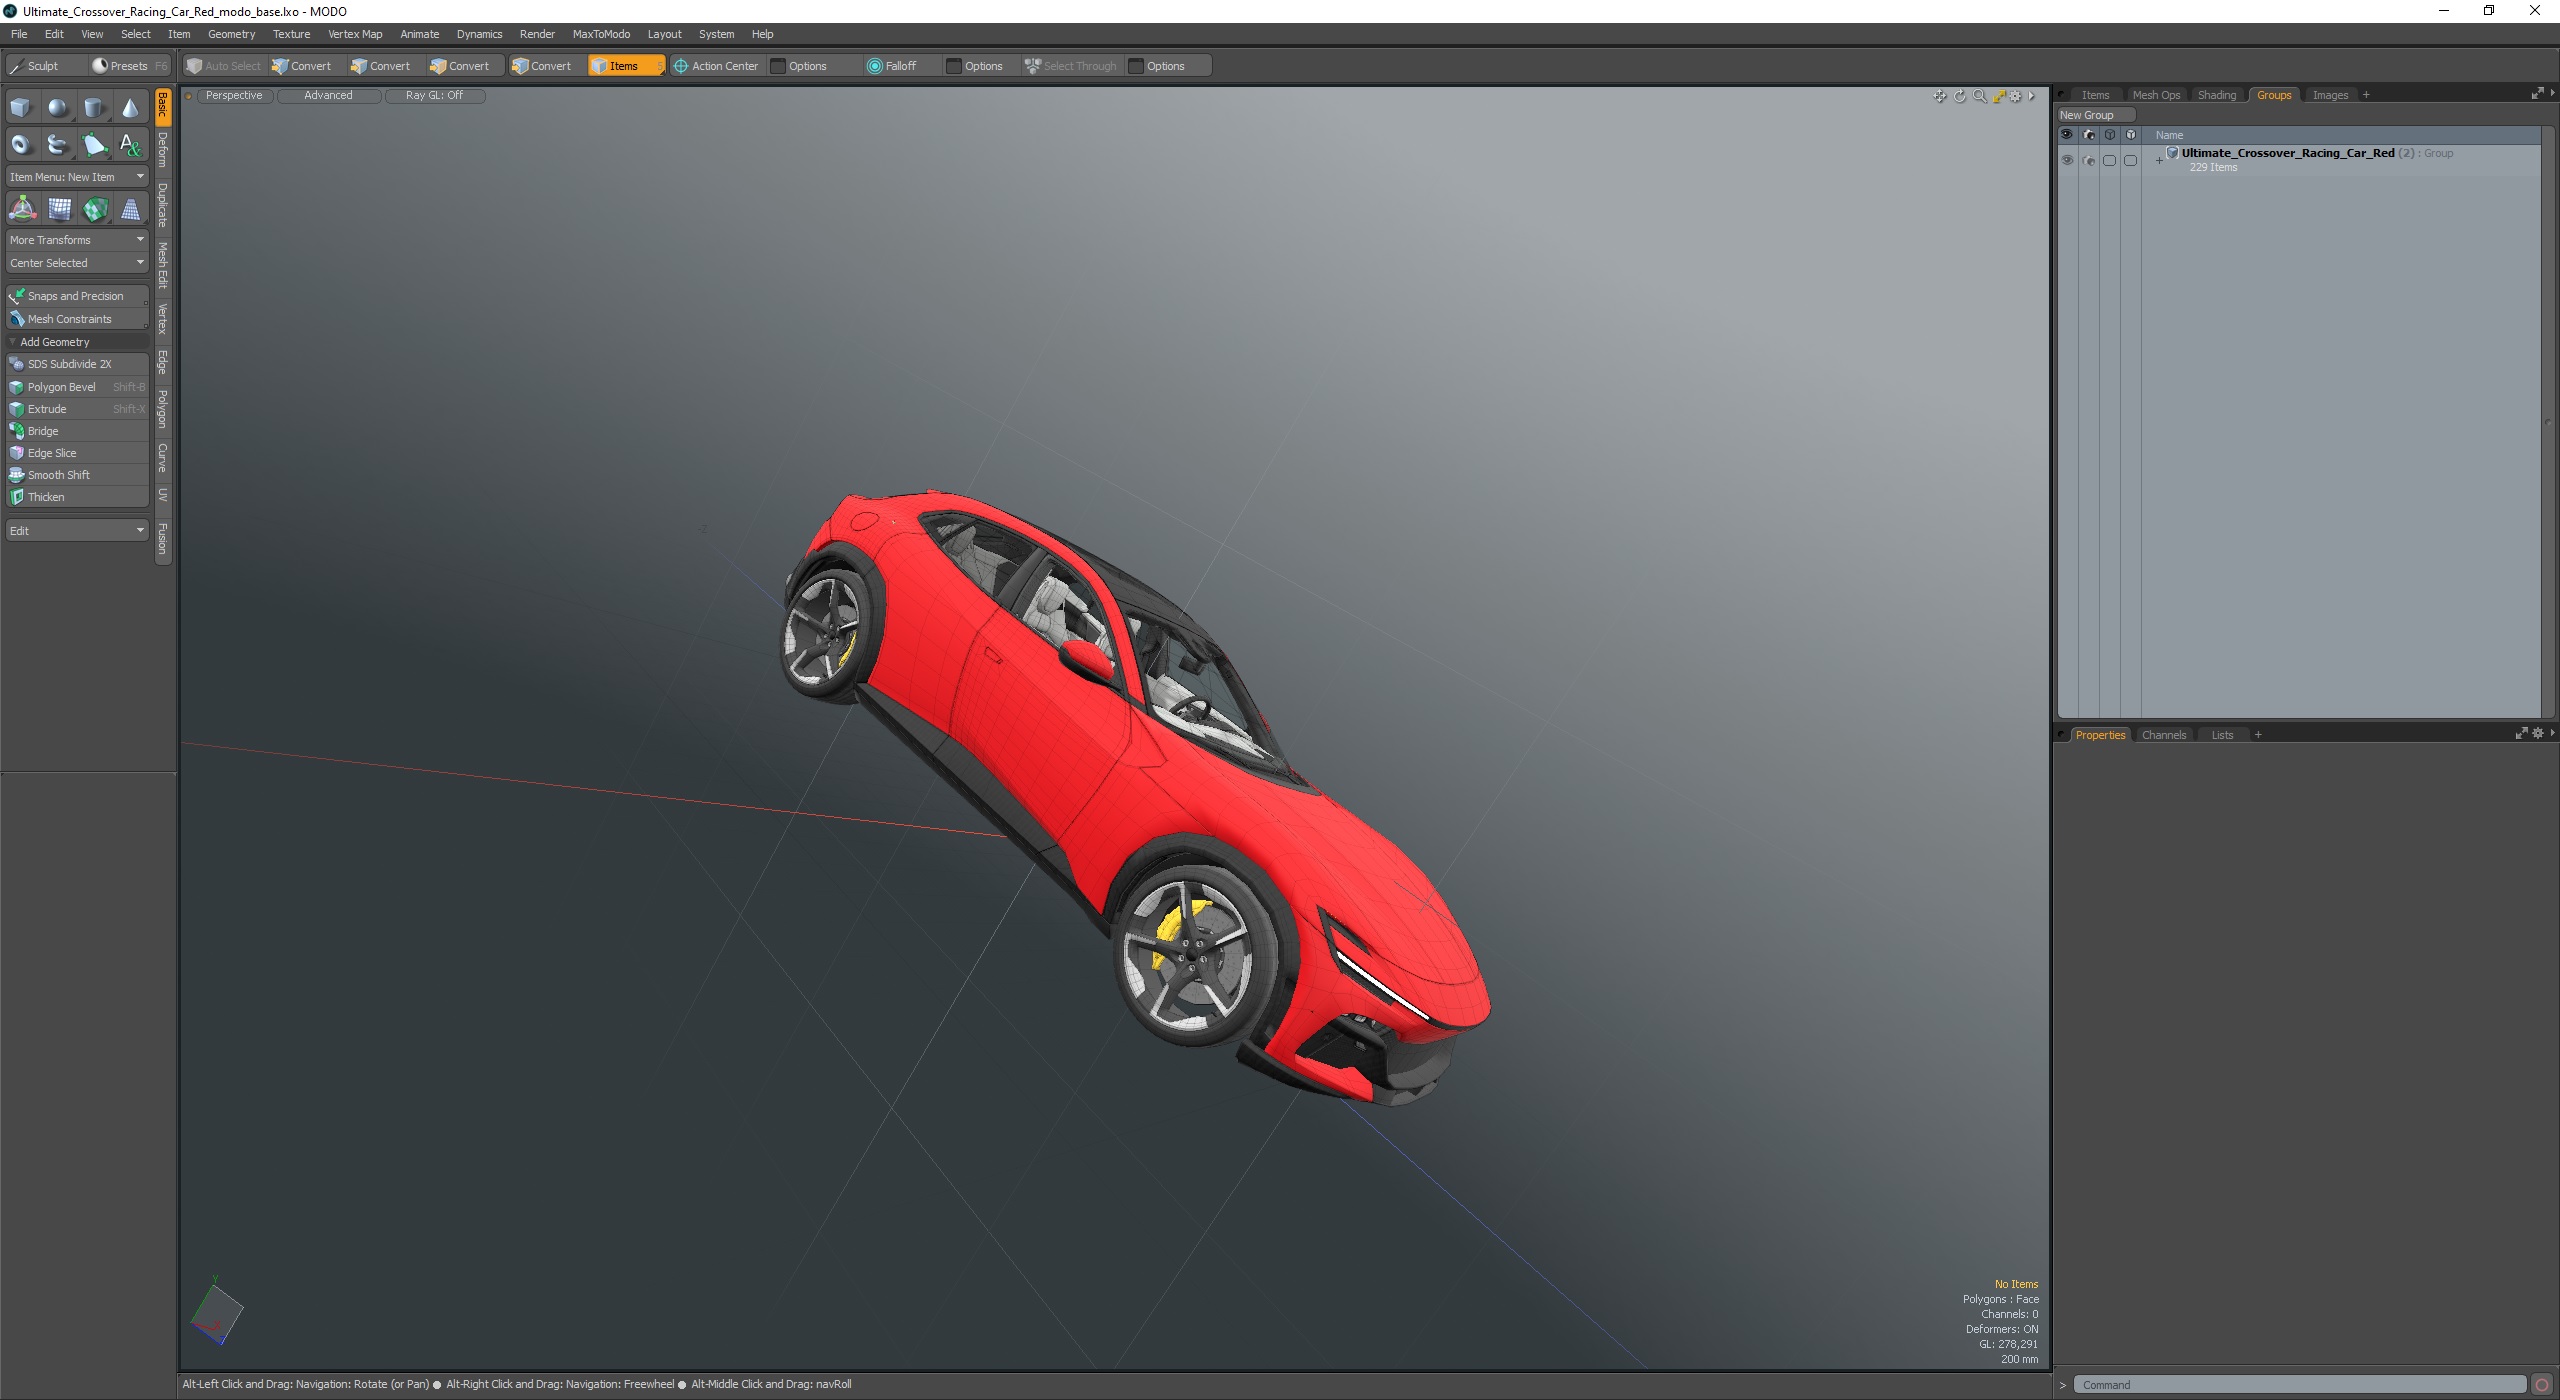Click the Properties panel gear icon
This screenshot has height=1400, width=2560.
[x=2537, y=734]
